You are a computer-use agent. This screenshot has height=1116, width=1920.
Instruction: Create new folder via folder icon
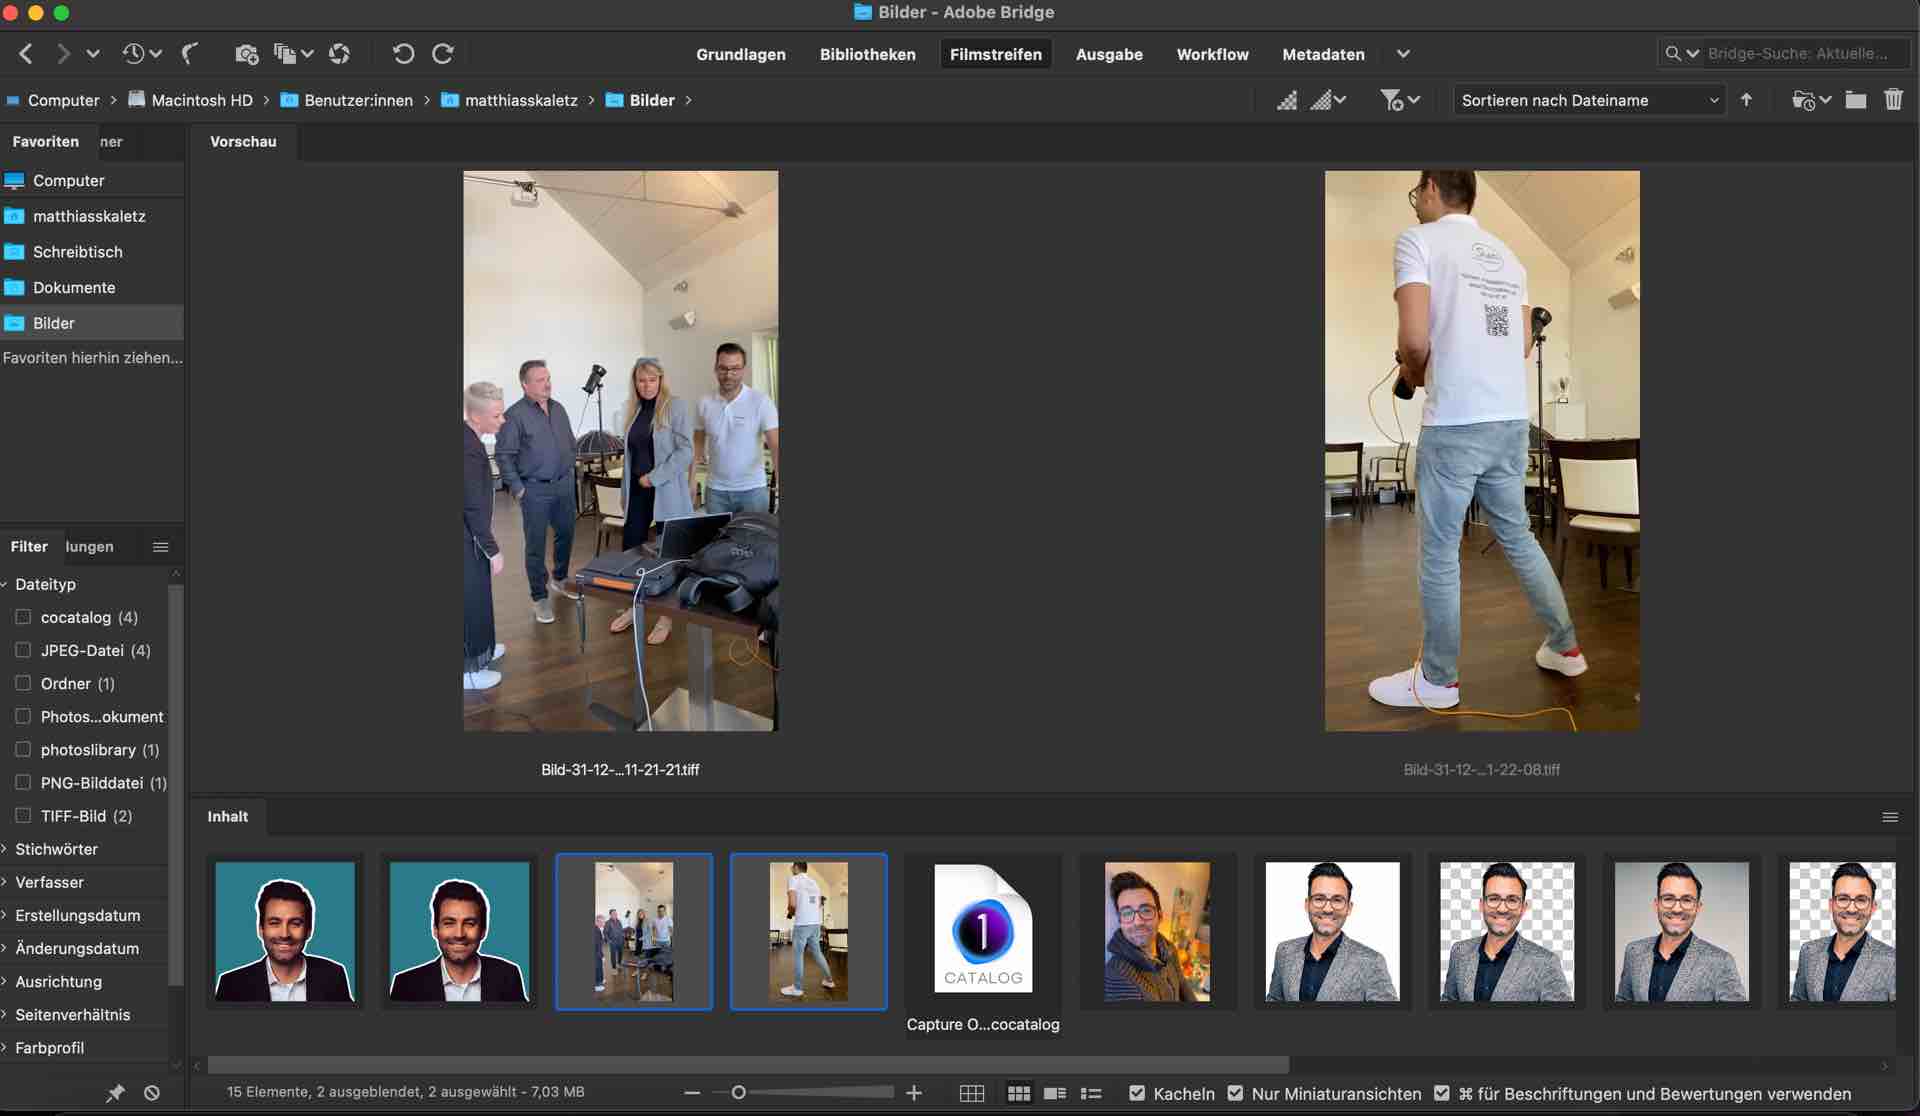click(x=1856, y=100)
